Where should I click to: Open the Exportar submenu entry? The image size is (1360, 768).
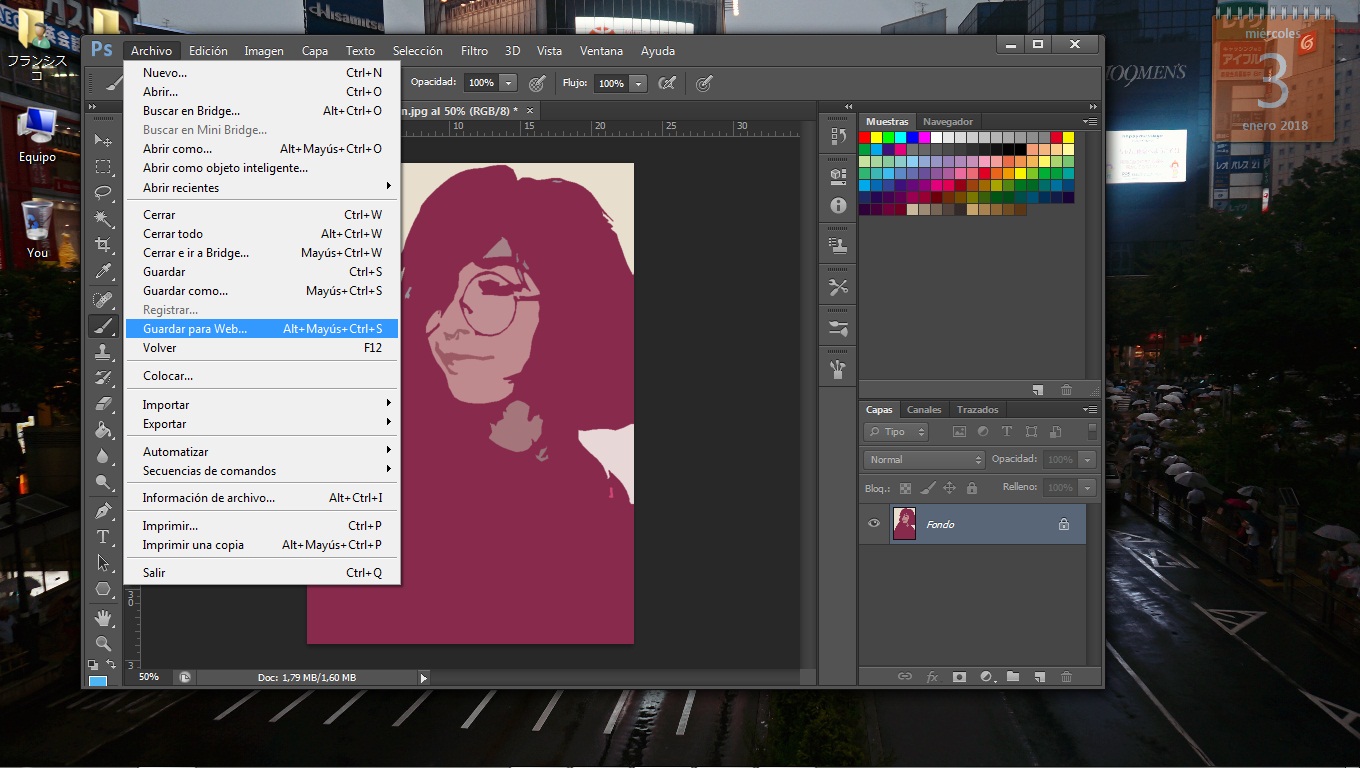click(262, 424)
